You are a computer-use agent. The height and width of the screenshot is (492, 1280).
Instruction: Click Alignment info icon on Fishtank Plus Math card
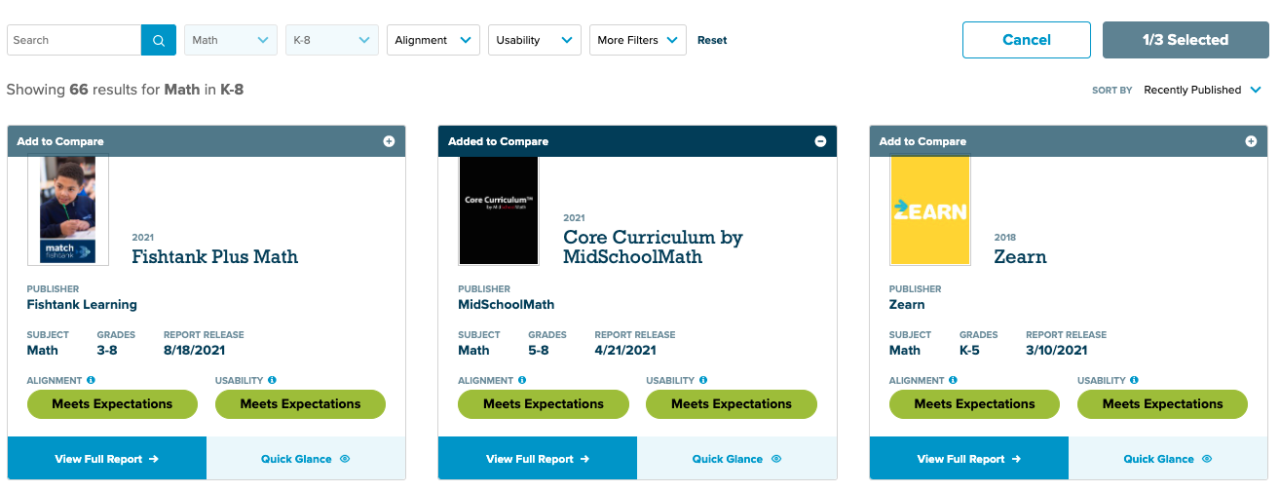click(91, 380)
